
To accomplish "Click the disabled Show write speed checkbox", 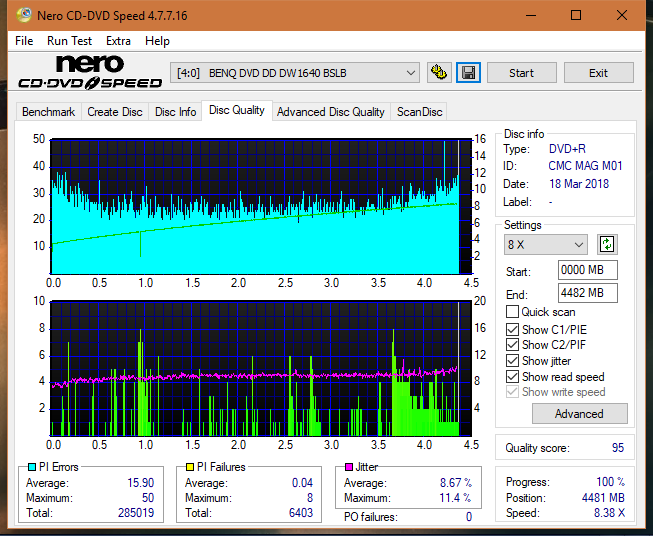I will click(512, 392).
